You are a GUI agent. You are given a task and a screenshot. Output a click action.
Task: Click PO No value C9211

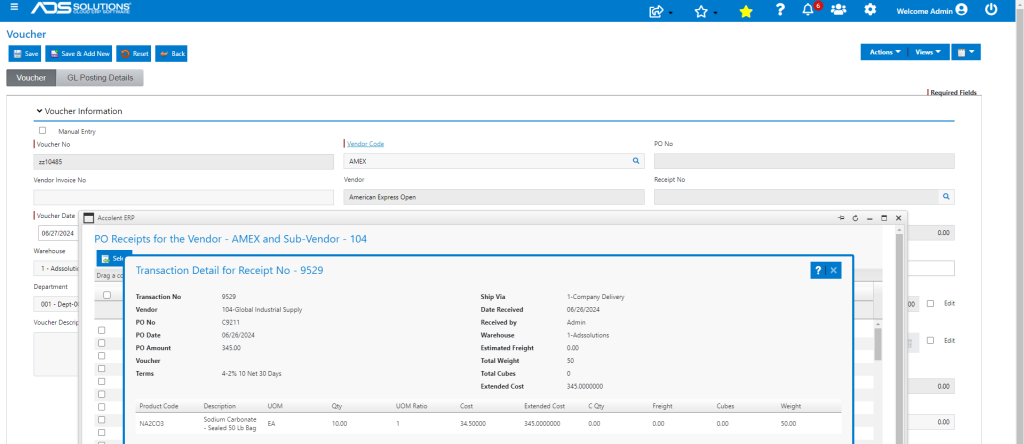point(231,323)
